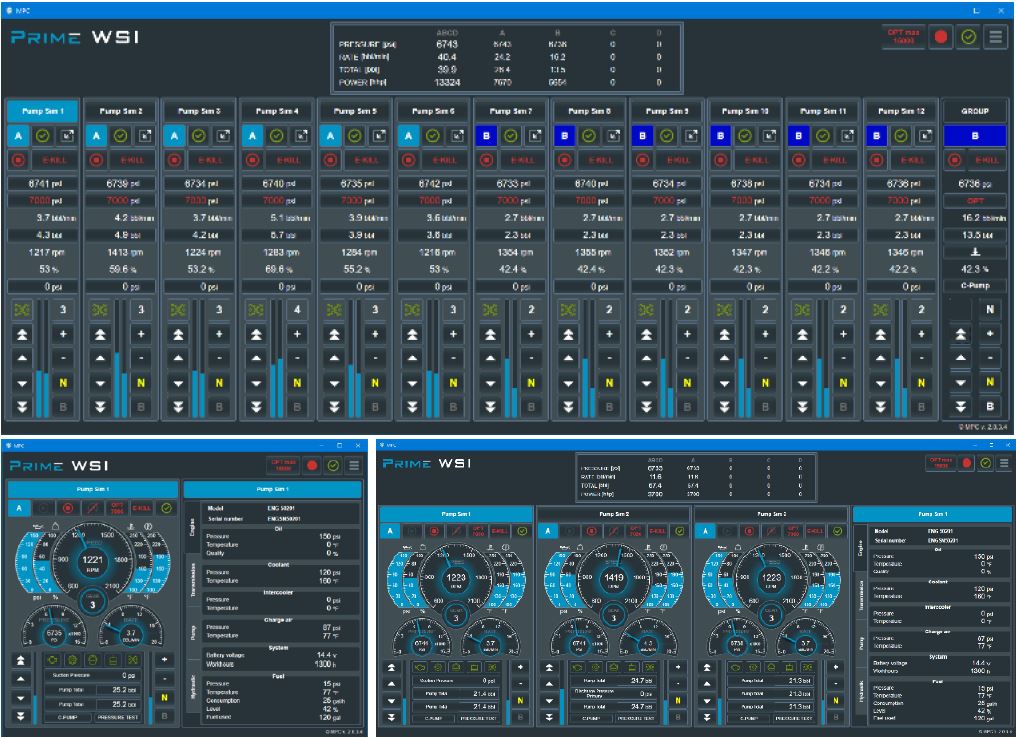Expand Pump Sim 4 with its pop-out icon
Viewport: 1016px width, 738px height.
point(302,135)
